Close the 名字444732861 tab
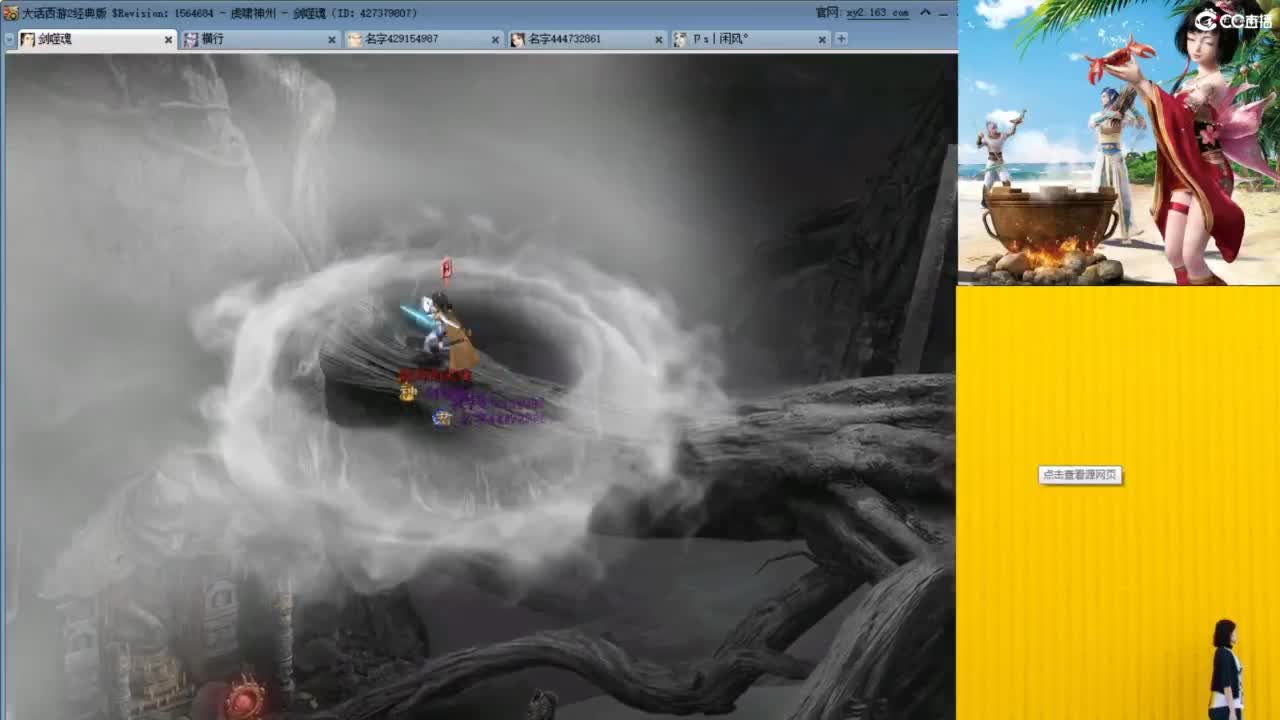The image size is (1280, 720). tap(658, 40)
